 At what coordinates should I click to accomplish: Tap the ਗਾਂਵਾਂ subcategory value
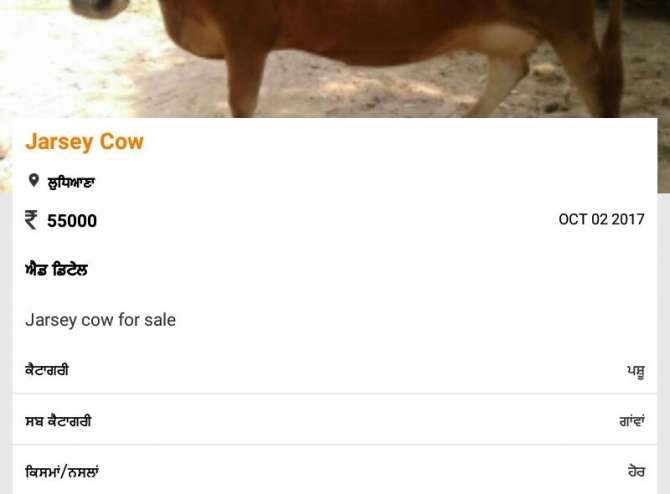632,421
